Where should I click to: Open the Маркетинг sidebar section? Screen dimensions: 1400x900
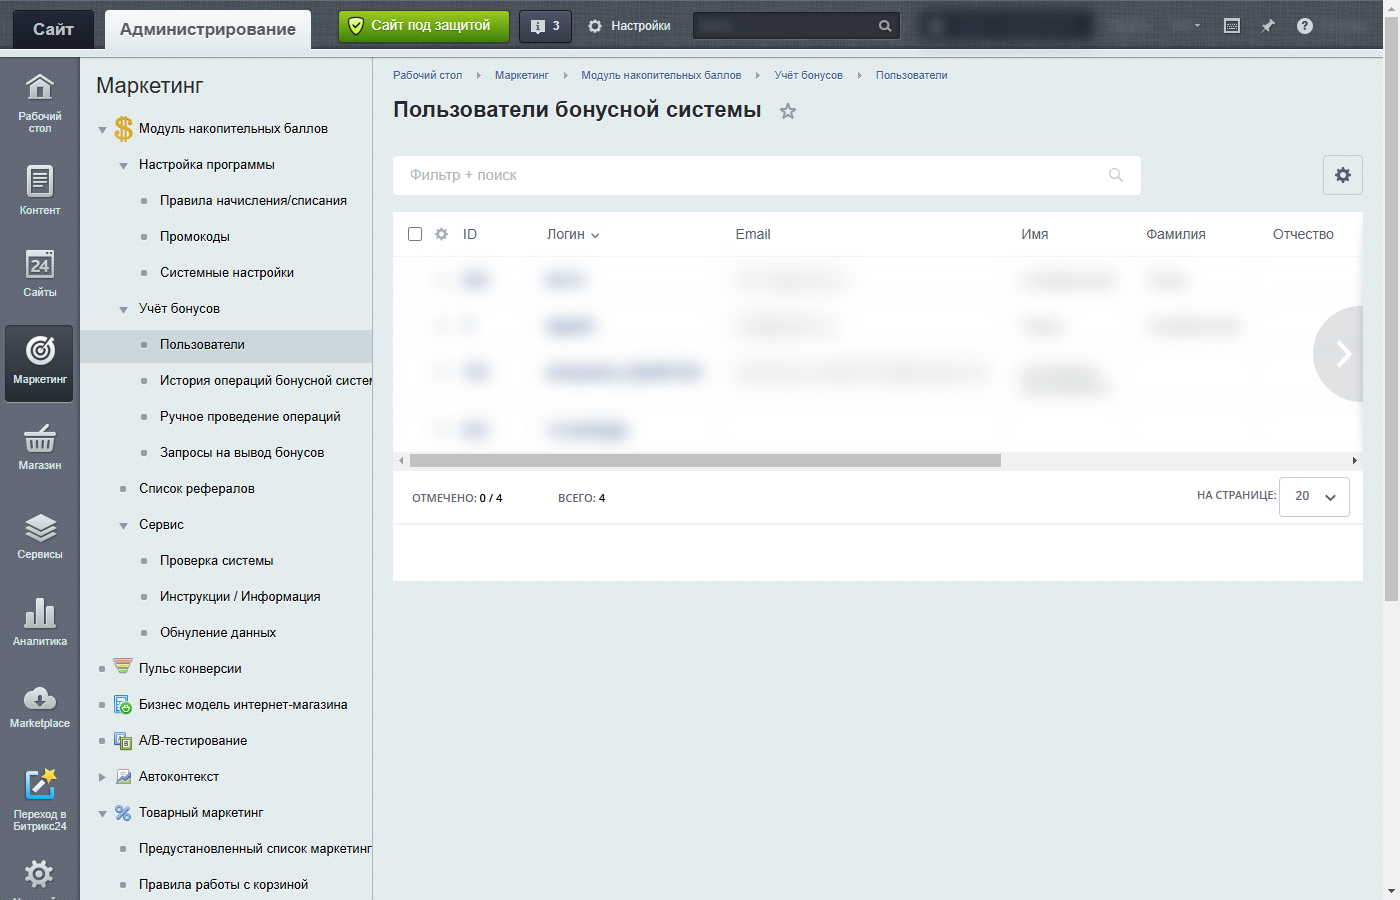pos(40,362)
